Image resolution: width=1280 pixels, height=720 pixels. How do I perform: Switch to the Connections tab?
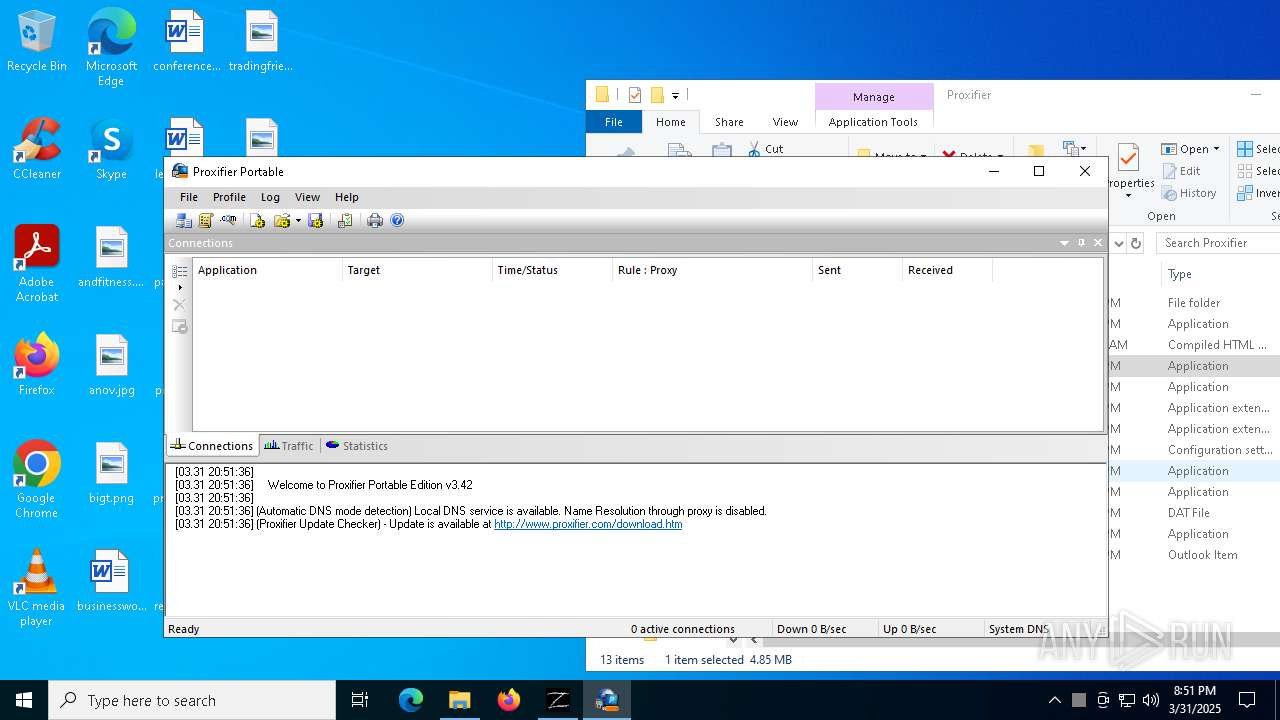[212, 446]
